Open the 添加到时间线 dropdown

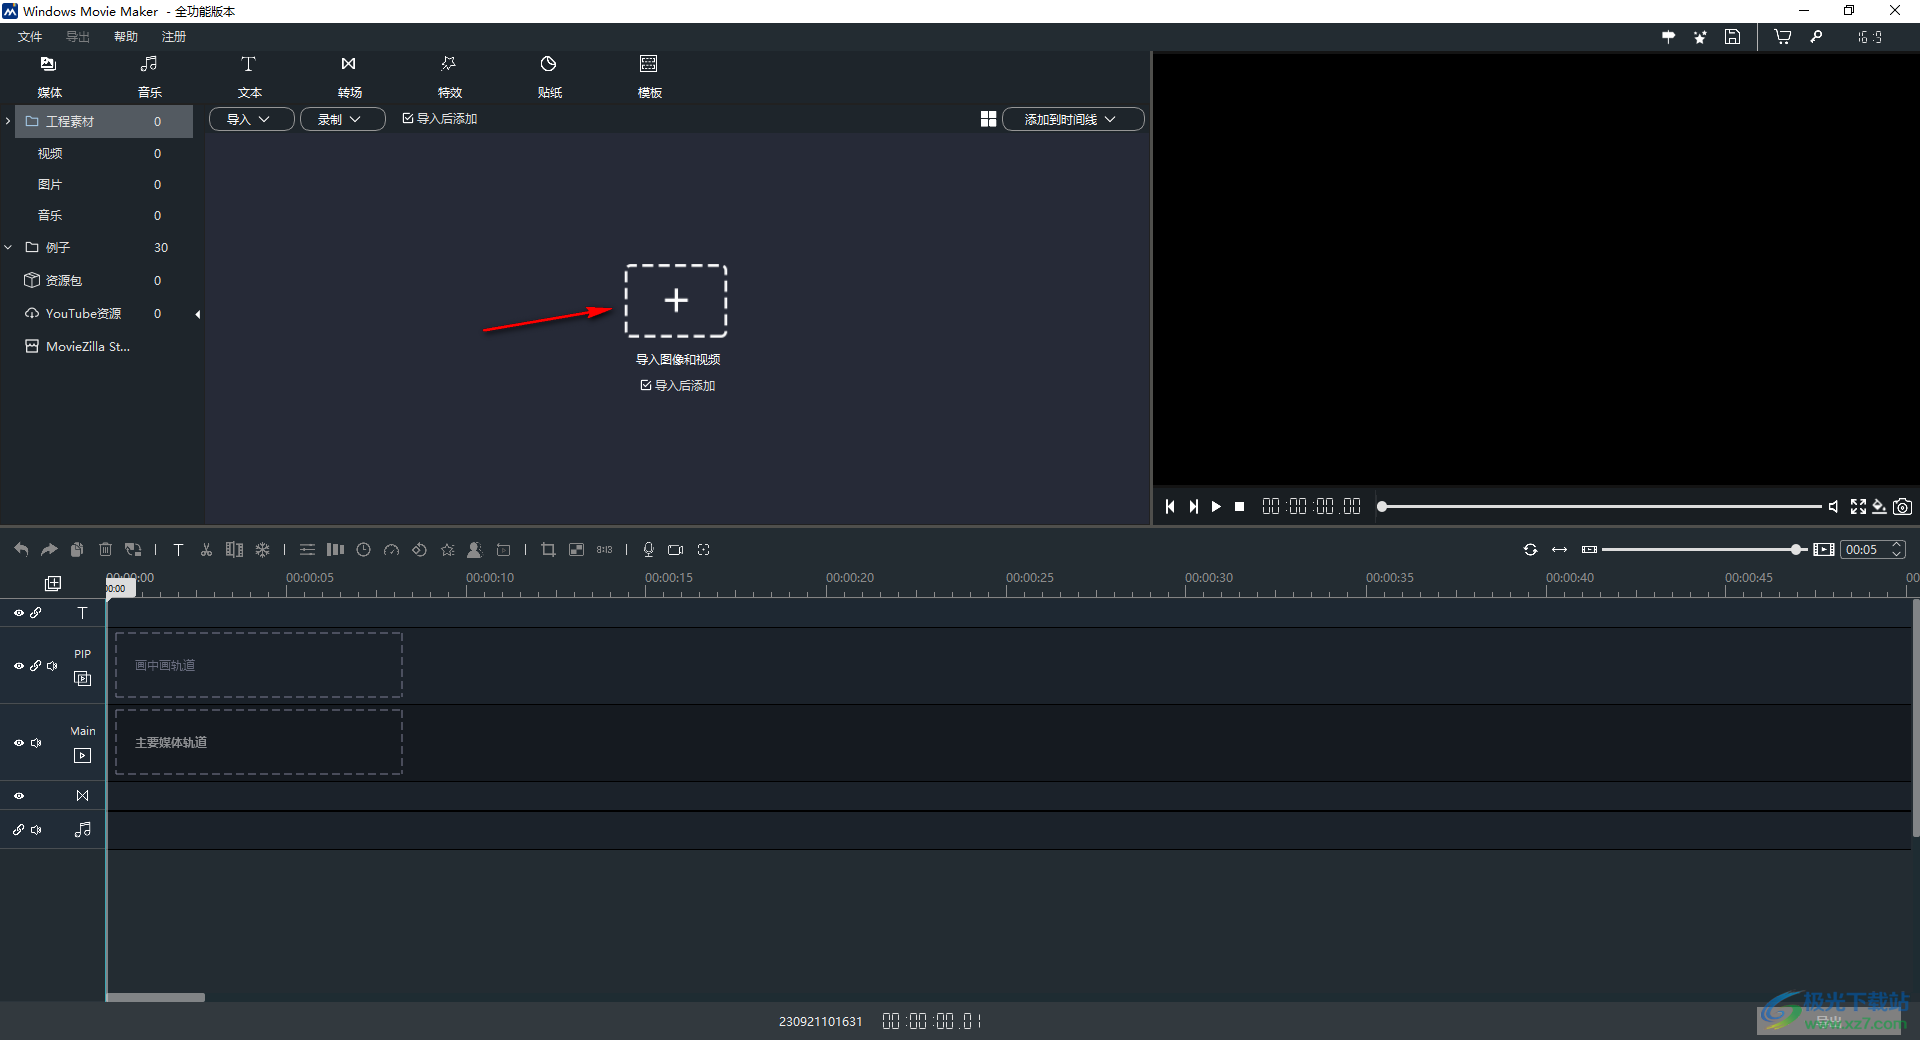(1073, 119)
